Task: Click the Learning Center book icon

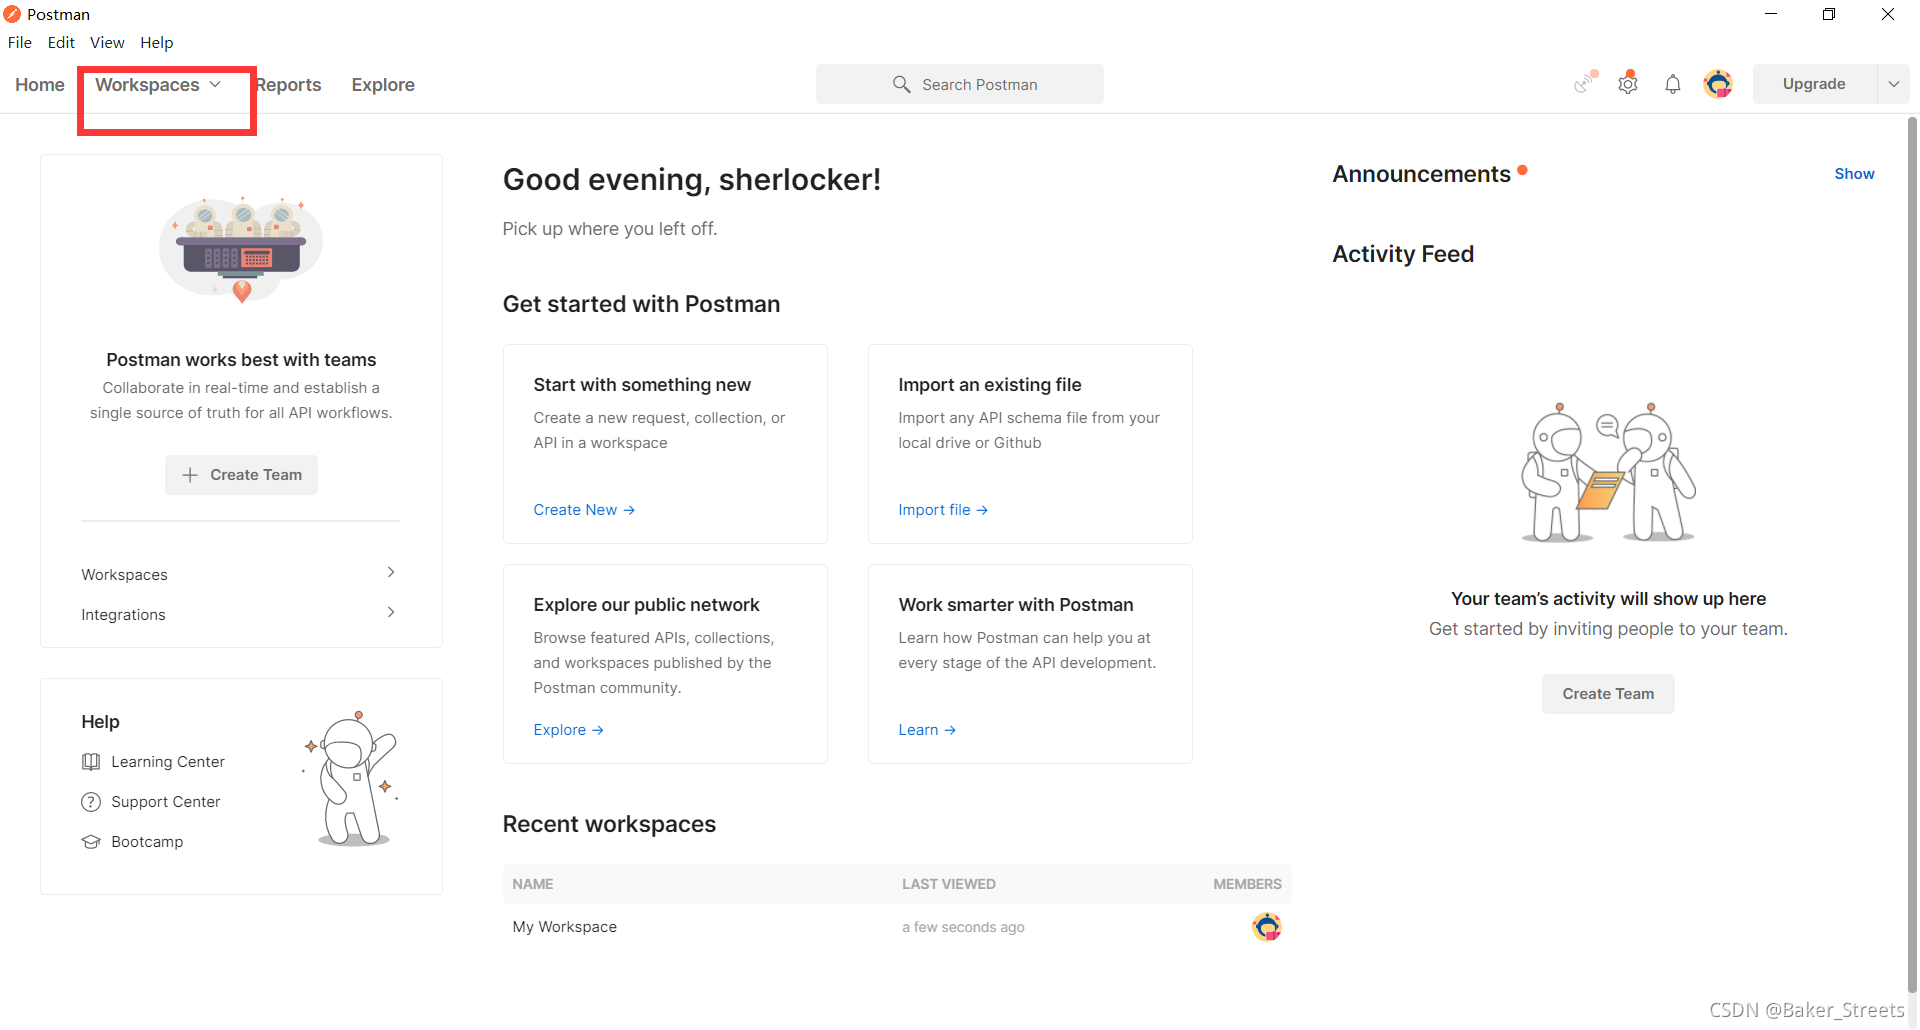Action: [91, 762]
